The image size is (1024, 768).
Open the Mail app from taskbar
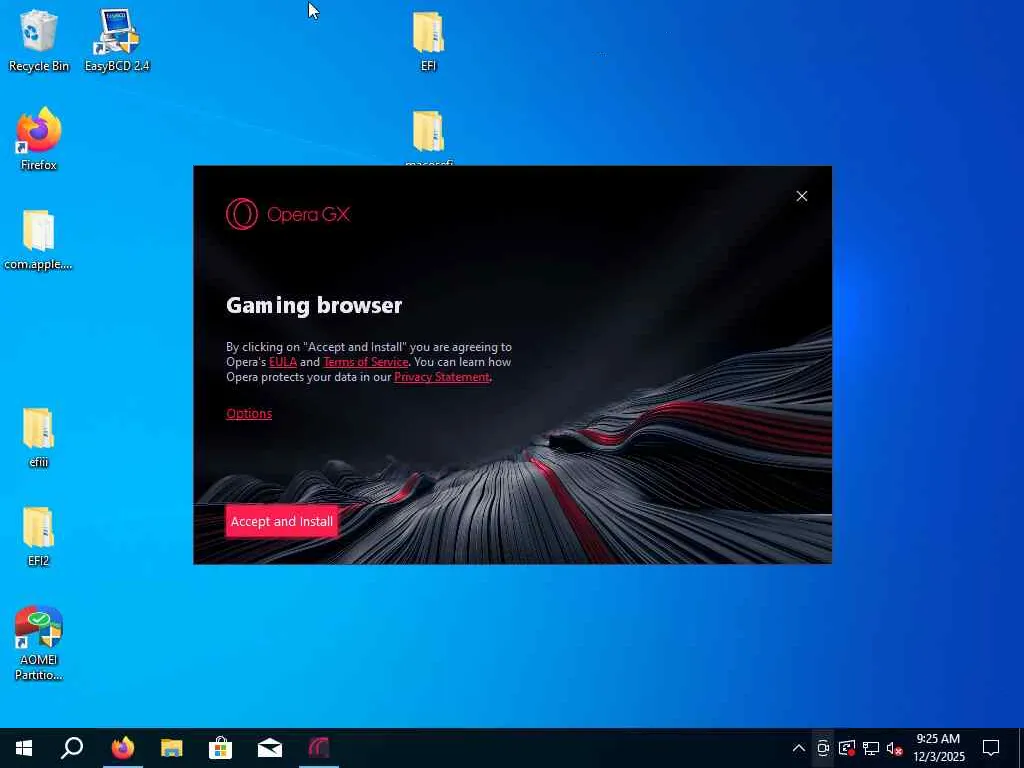coord(270,748)
